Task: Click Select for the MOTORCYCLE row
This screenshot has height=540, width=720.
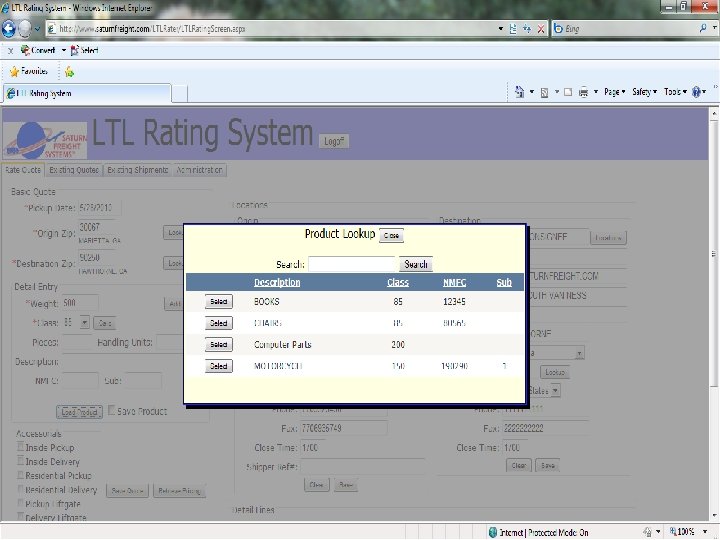Action: (x=219, y=366)
